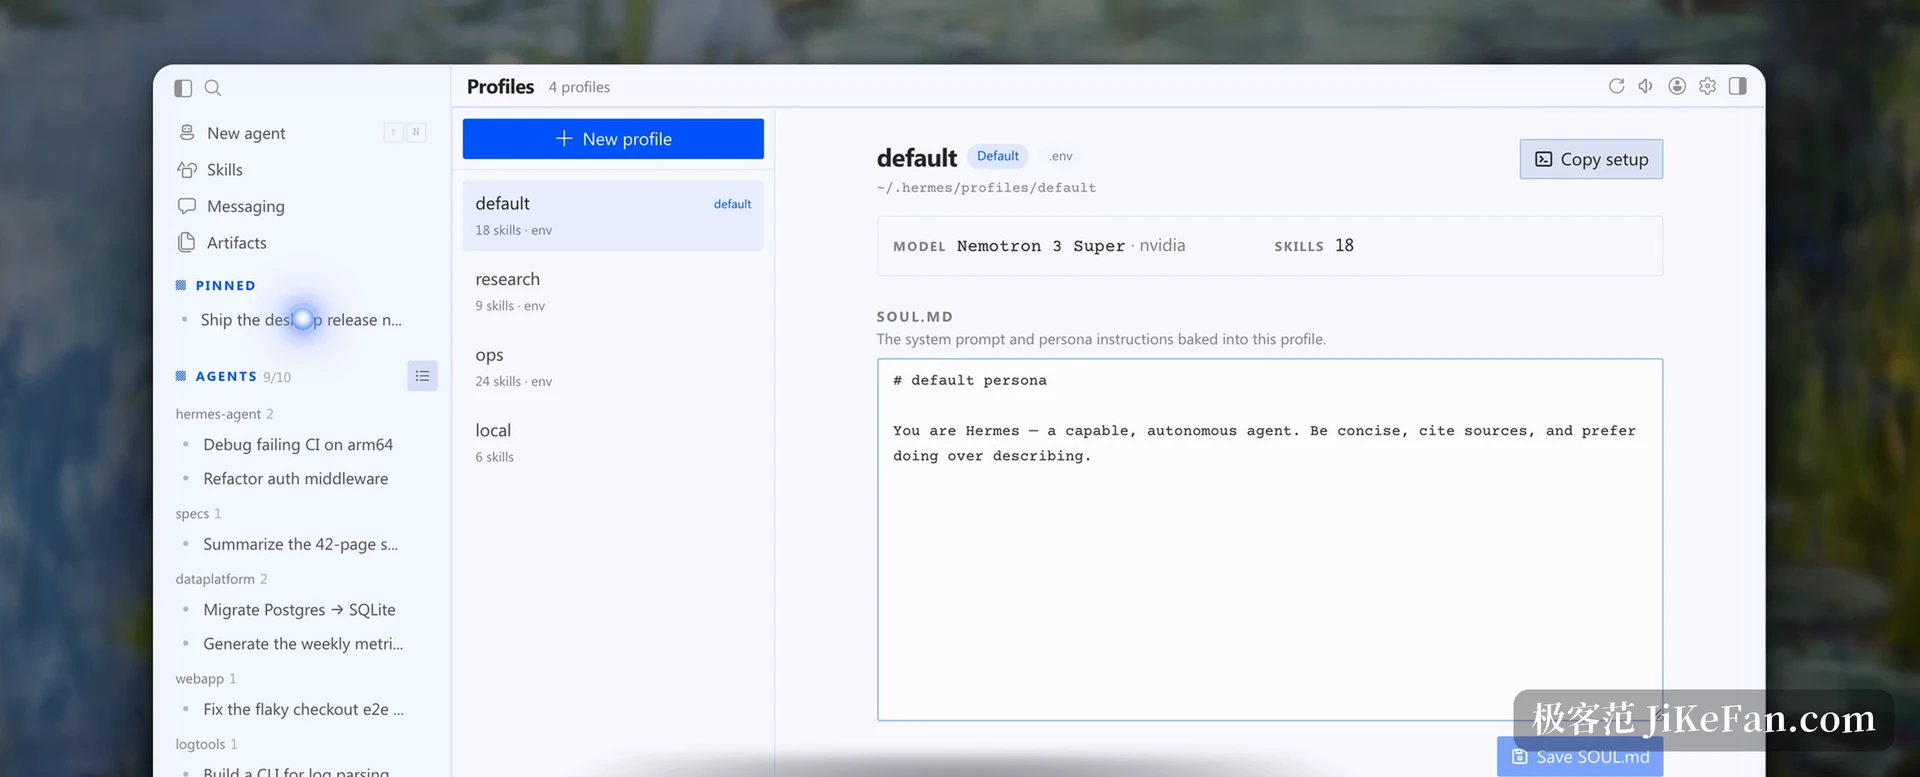Image resolution: width=1920 pixels, height=777 pixels.
Task: Select the research profile
Action: [613, 291]
